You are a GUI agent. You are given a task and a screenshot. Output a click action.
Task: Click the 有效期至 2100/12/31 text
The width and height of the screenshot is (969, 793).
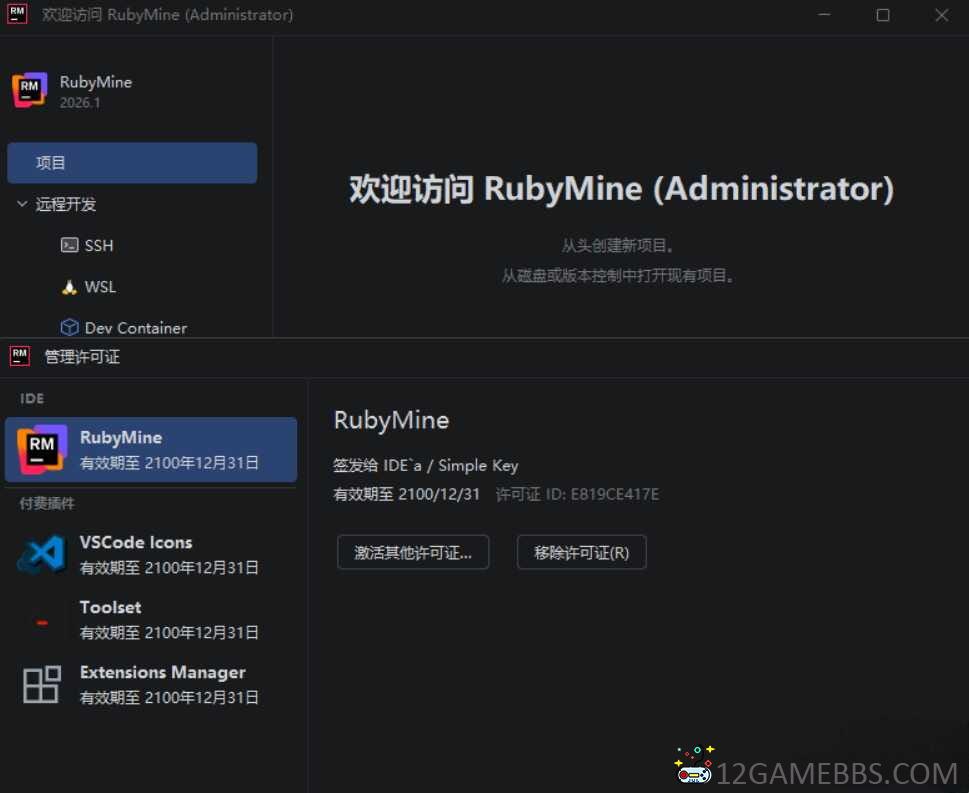[407, 494]
